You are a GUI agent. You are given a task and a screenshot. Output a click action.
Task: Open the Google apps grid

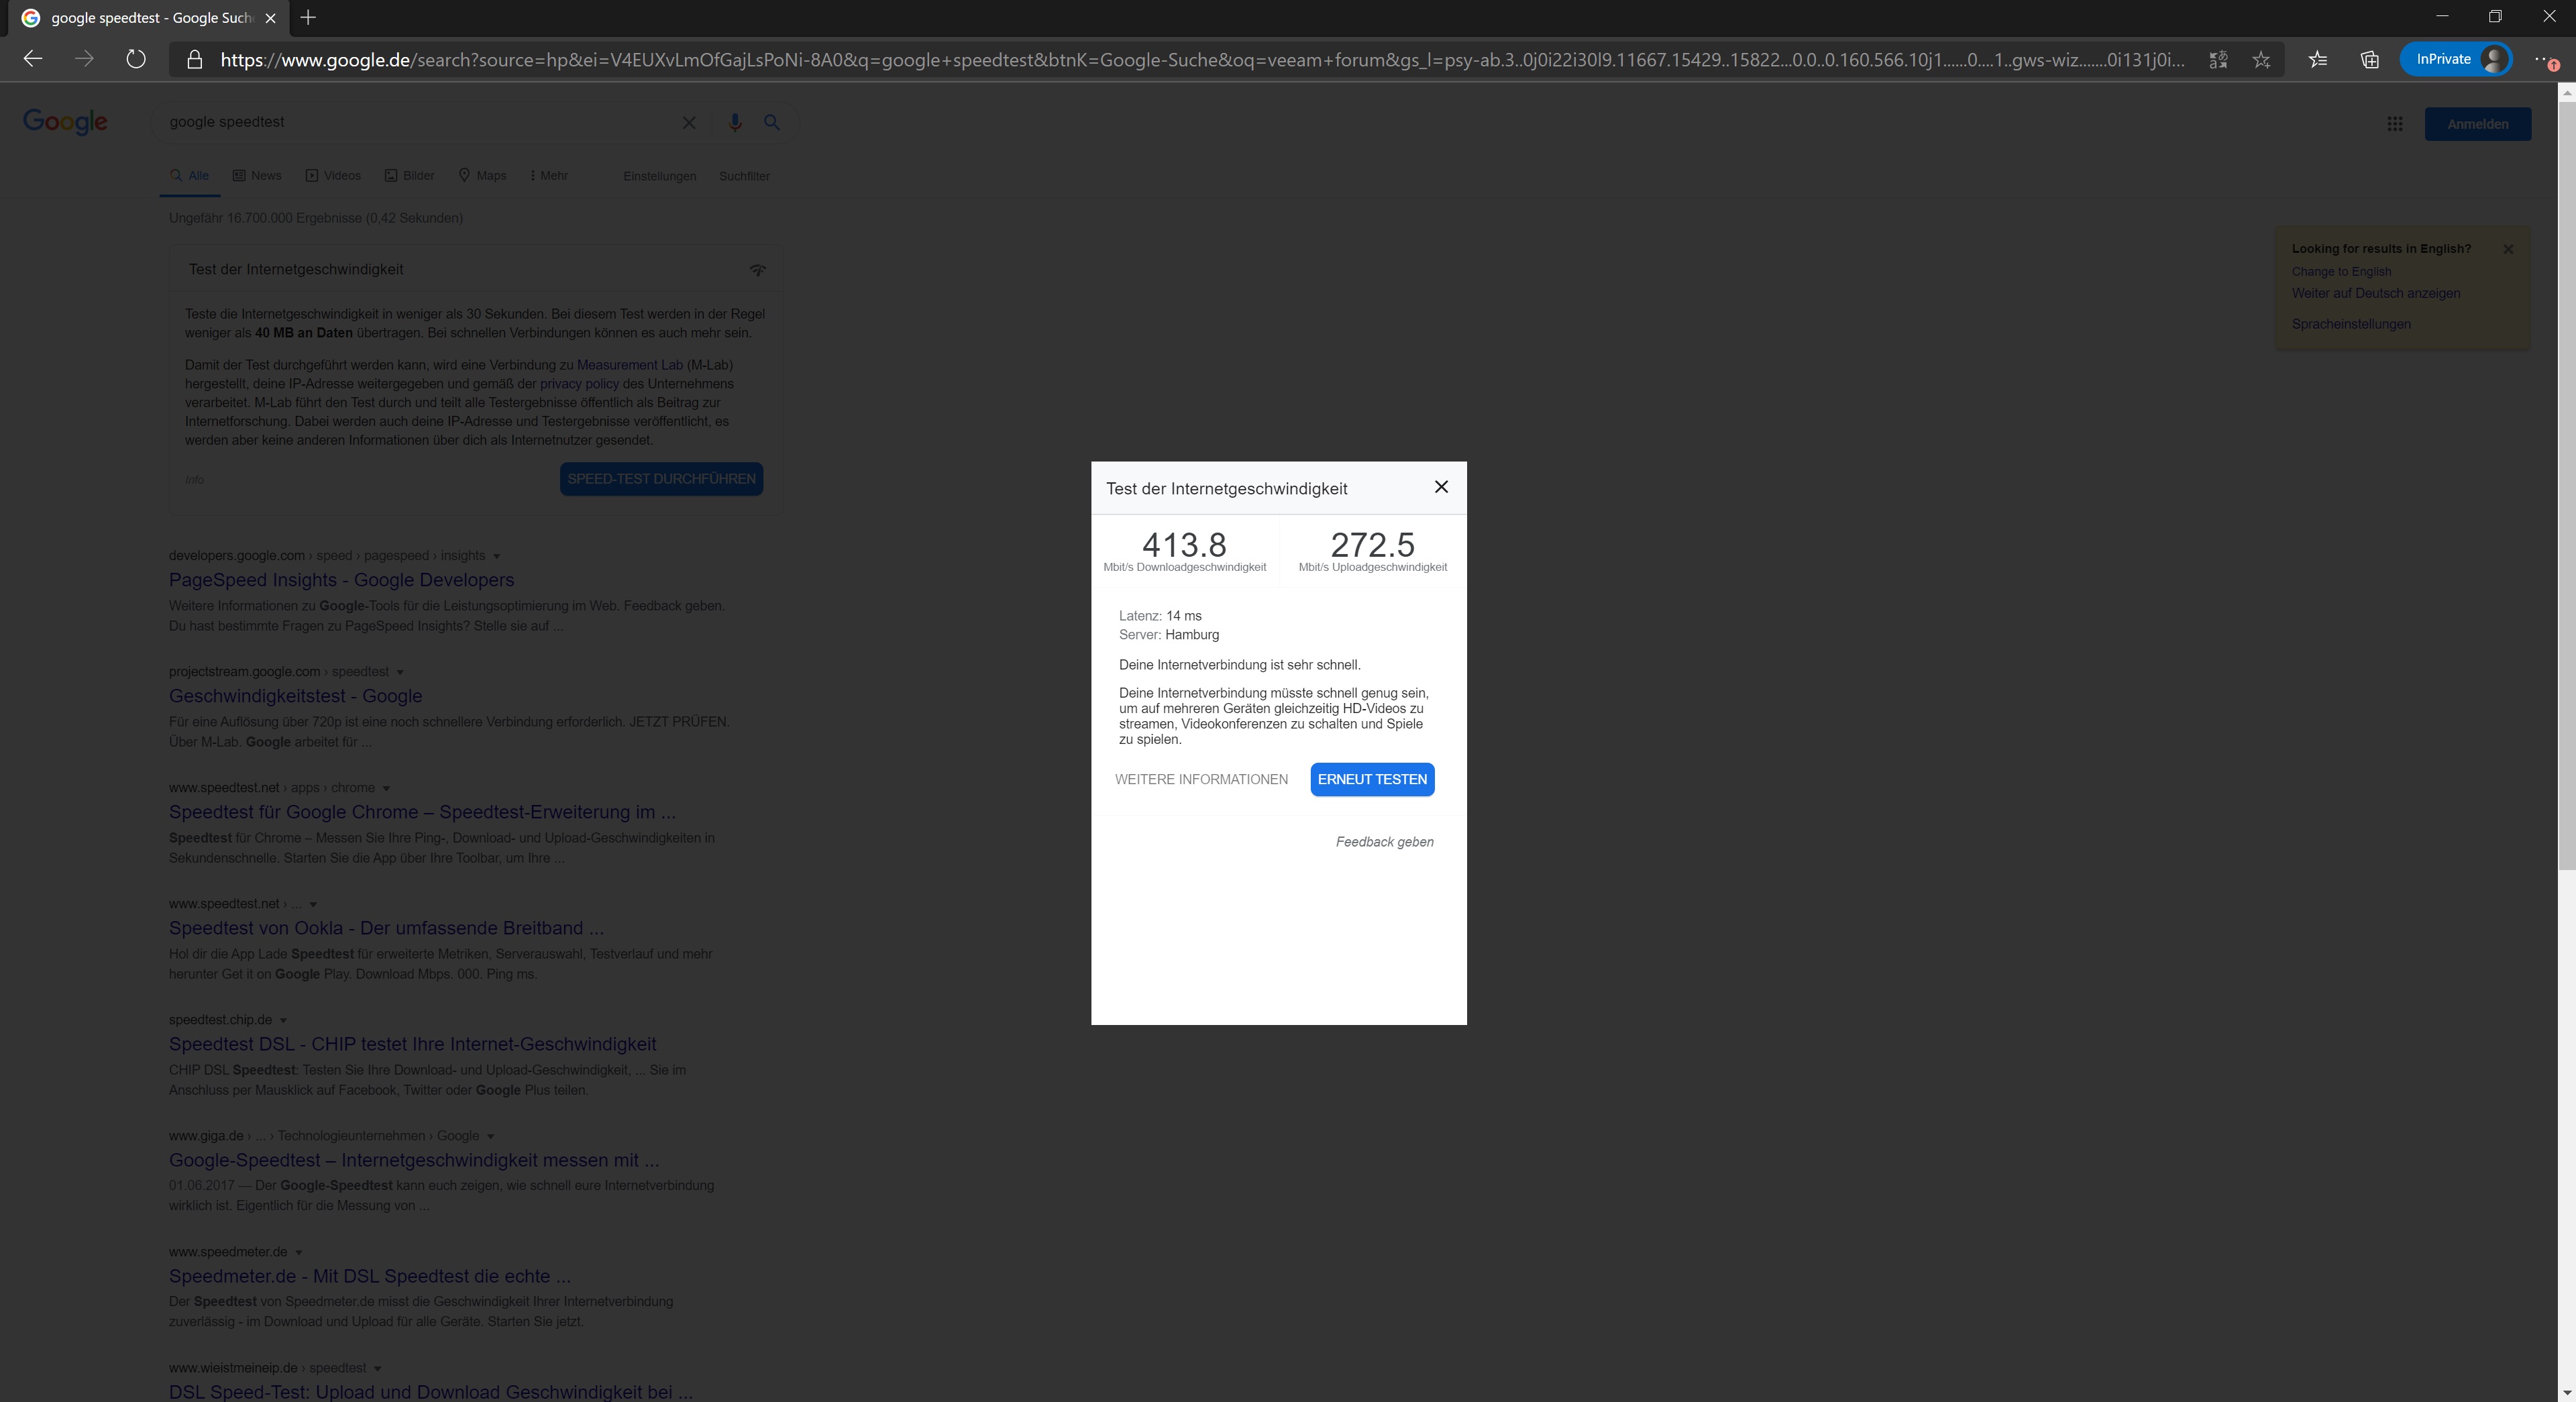[x=2395, y=124]
